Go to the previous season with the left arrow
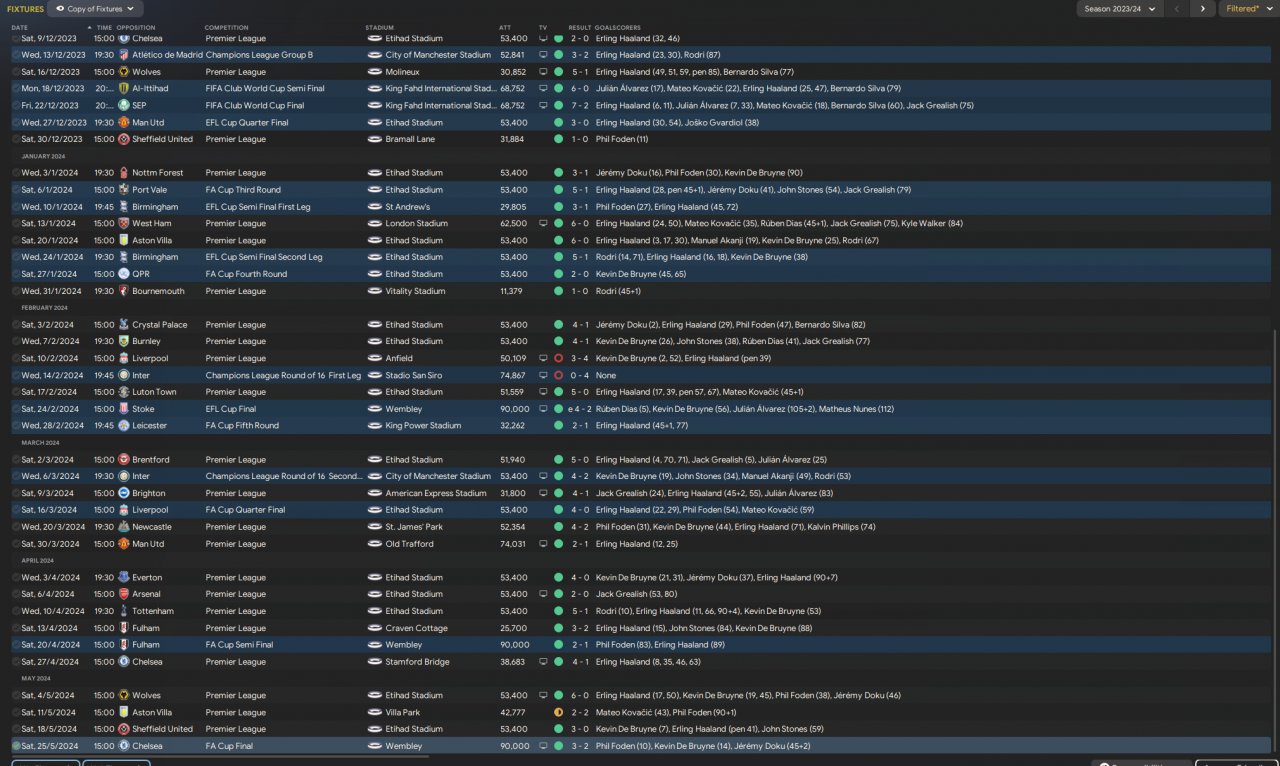This screenshot has width=1280, height=766. pos(1177,9)
